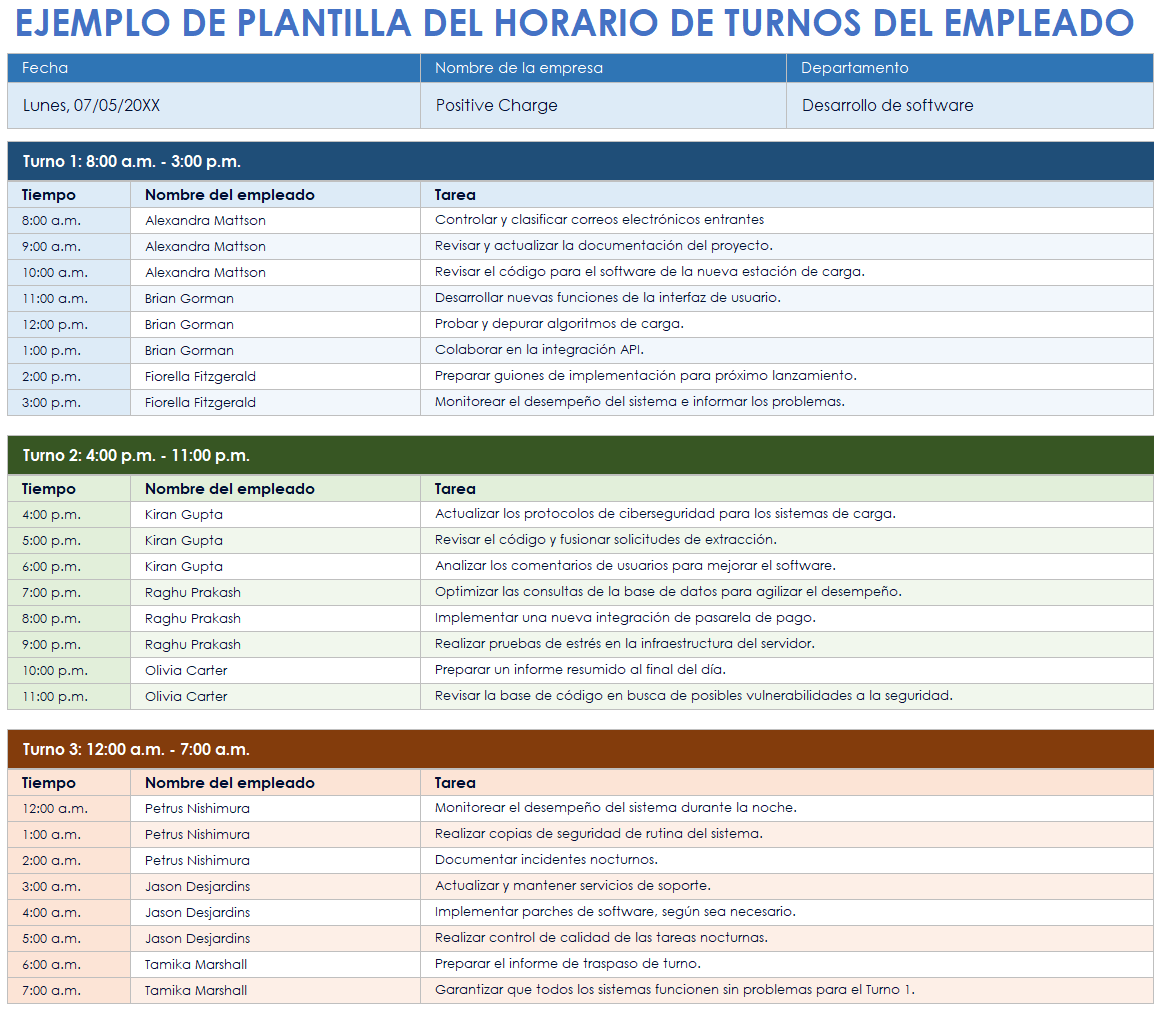This screenshot has height=1012, width=1161.
Task: Select the "Fecha" header cell
Action: point(45,68)
